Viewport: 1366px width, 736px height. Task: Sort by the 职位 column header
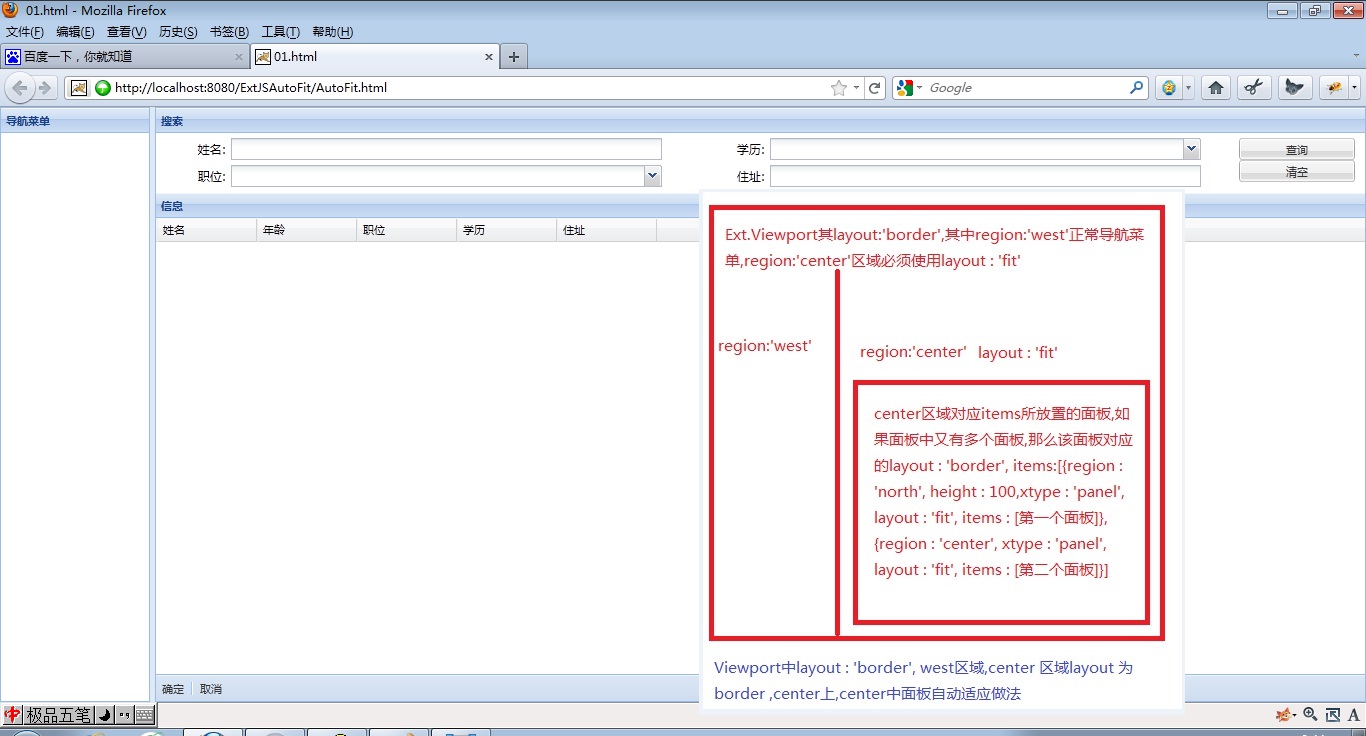click(406, 230)
